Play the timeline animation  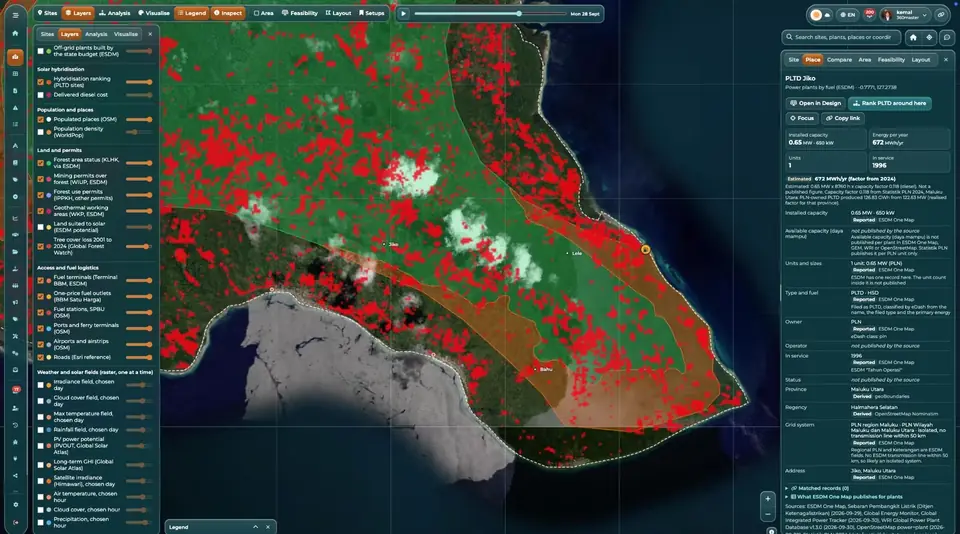click(403, 13)
